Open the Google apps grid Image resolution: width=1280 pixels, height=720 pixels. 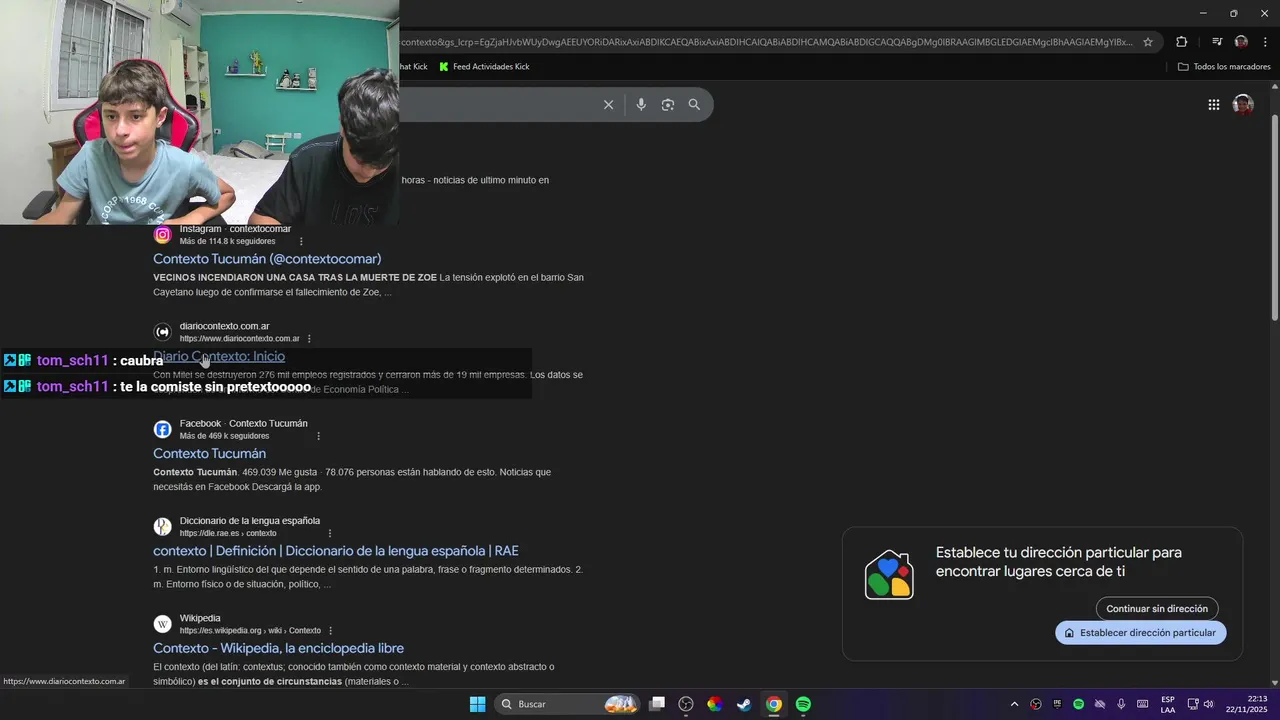[1213, 105]
